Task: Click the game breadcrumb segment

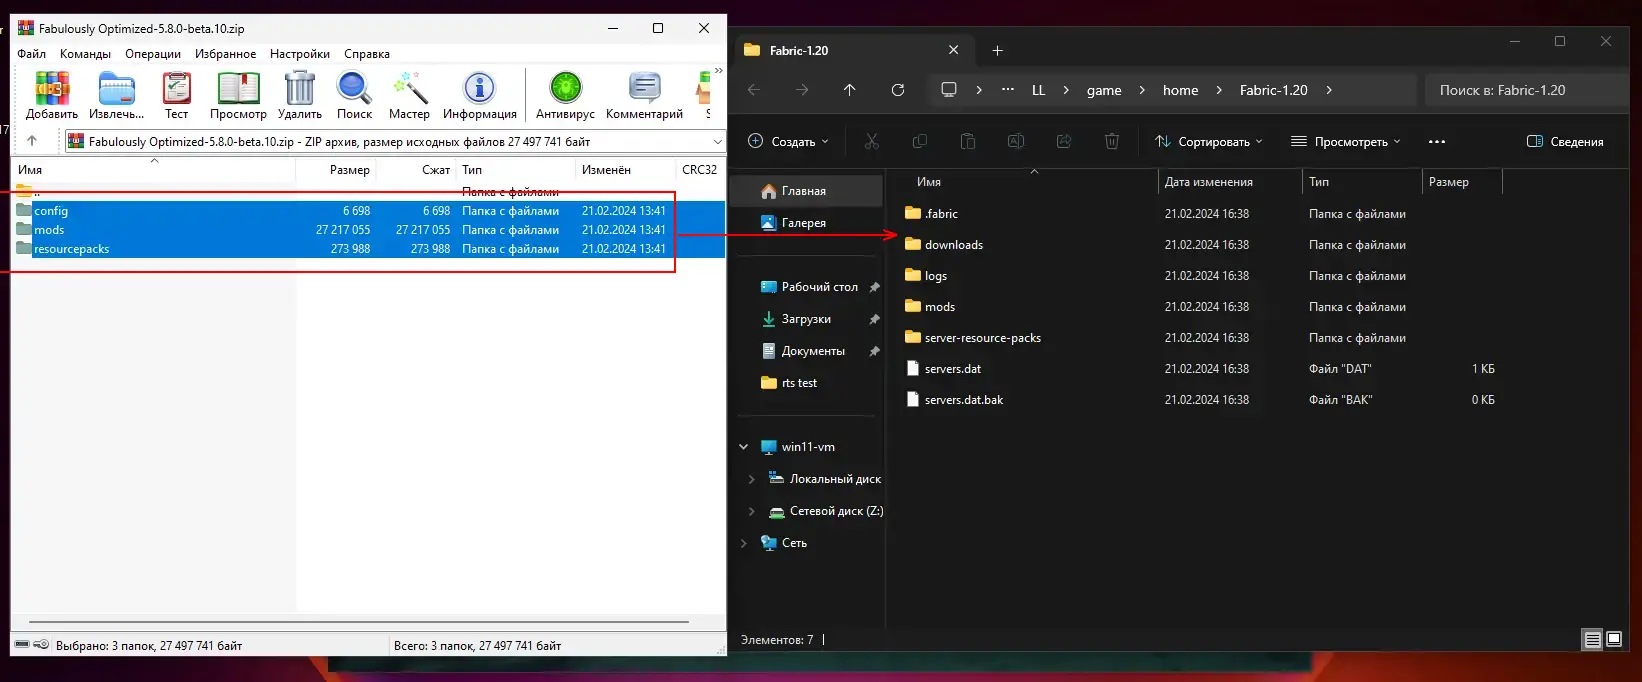Action: coord(1104,90)
